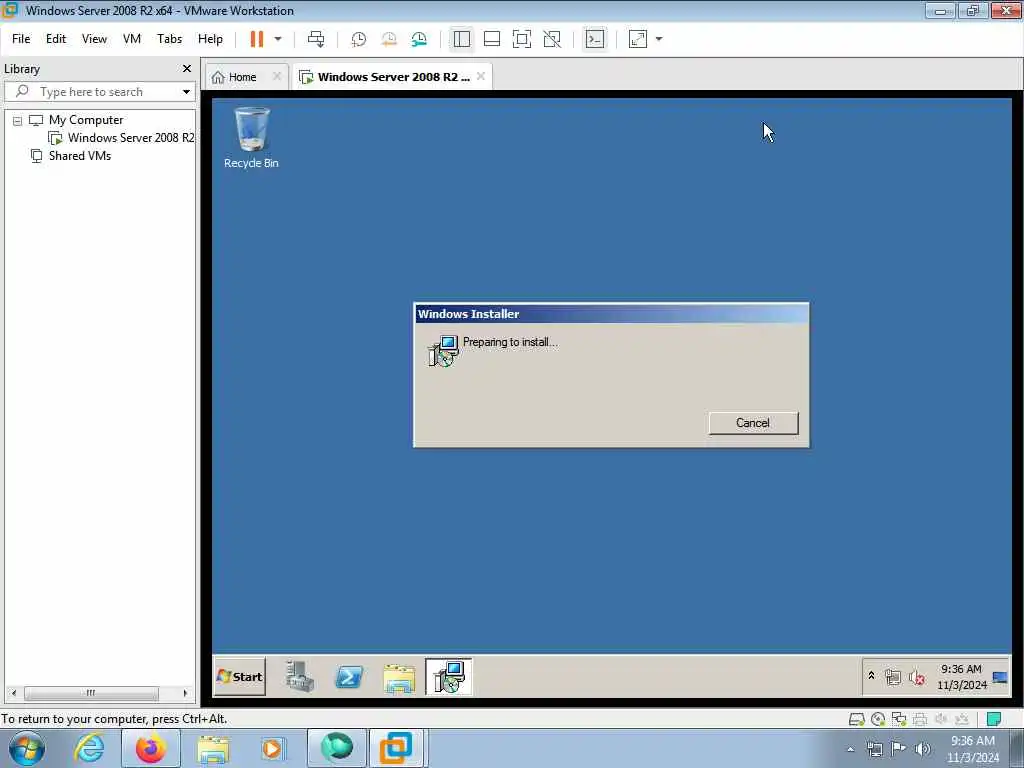Click the library horizontal scrollbar thumb
This screenshot has height=768, width=1024.
pos(91,693)
